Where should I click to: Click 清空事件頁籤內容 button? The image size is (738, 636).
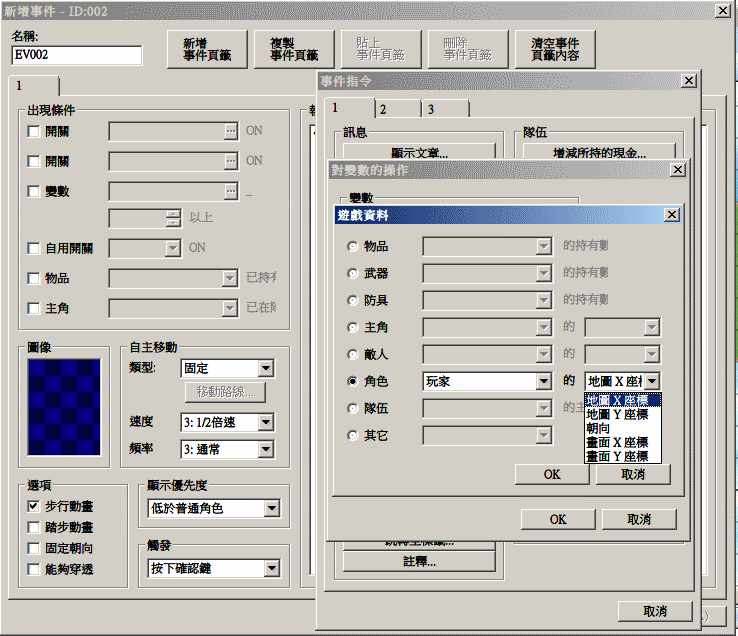pos(555,49)
